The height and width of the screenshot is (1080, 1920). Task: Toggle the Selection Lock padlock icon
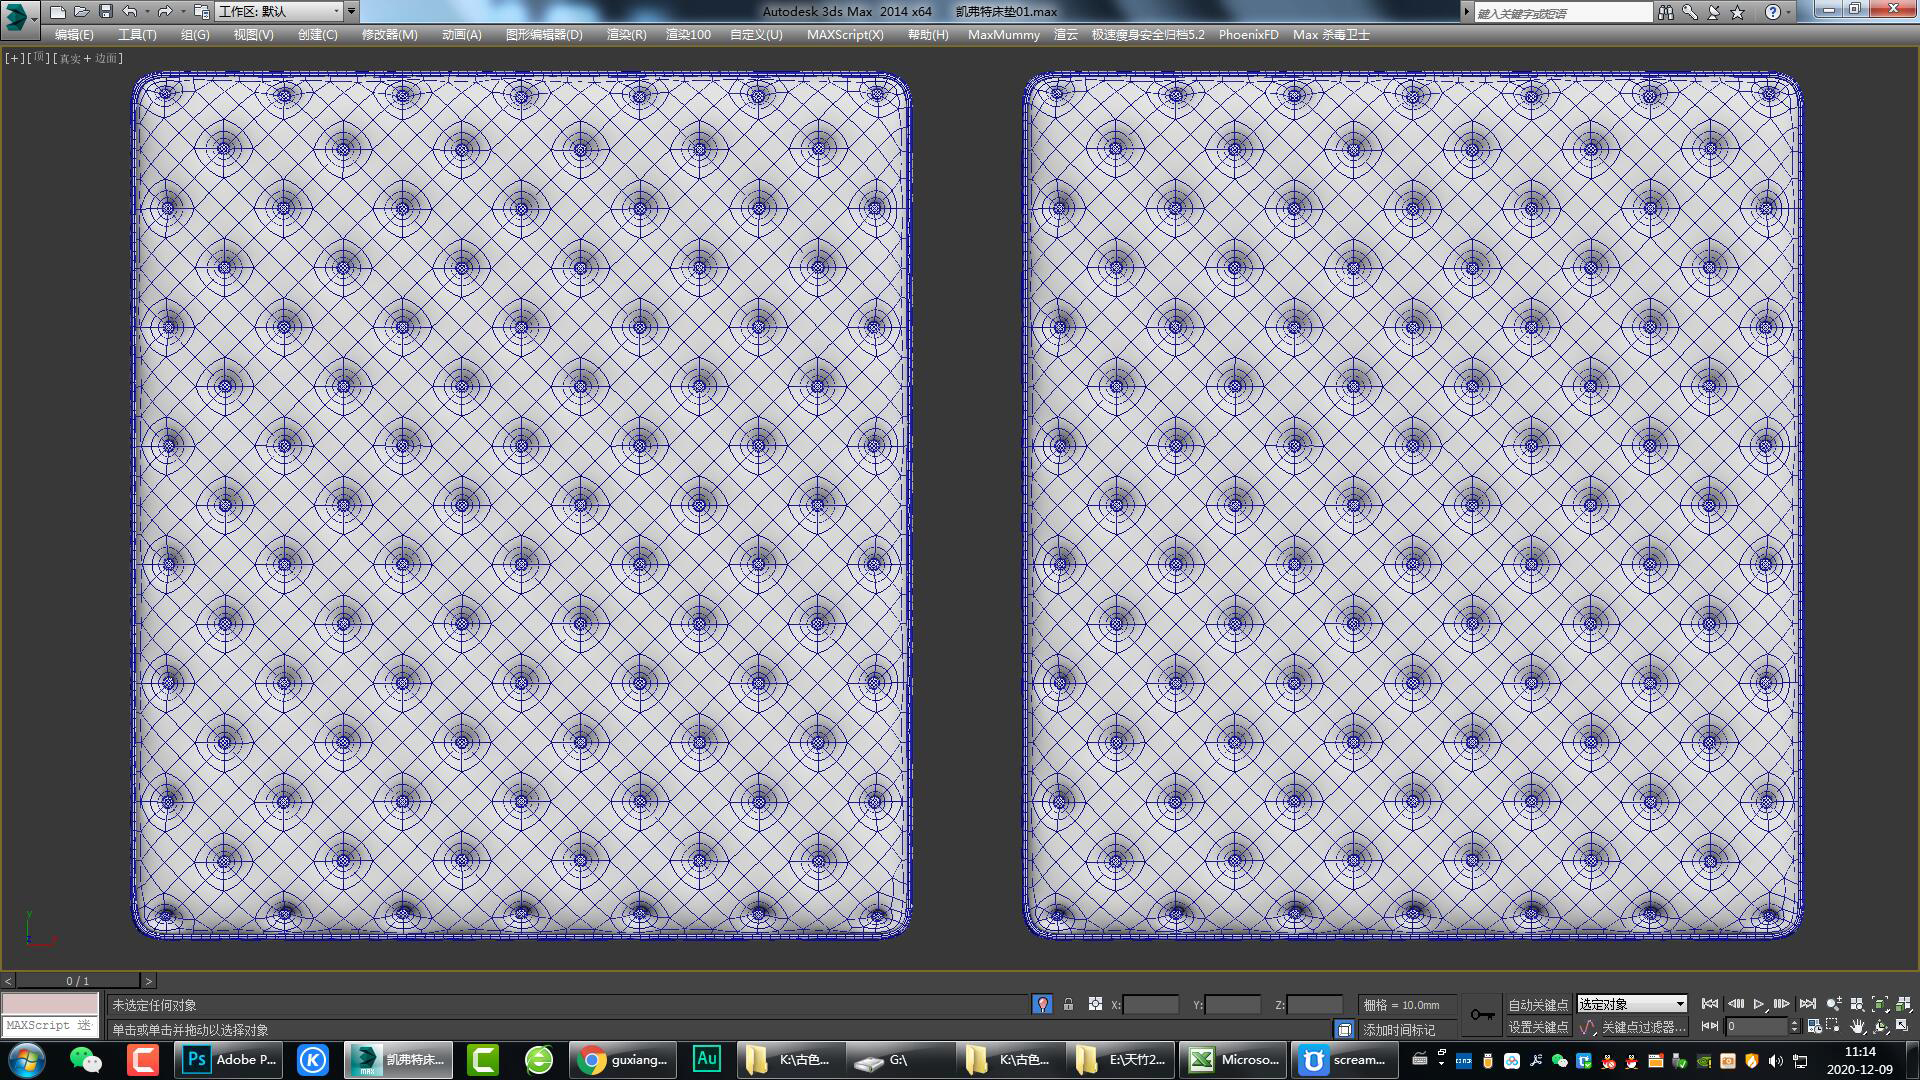(1068, 1004)
